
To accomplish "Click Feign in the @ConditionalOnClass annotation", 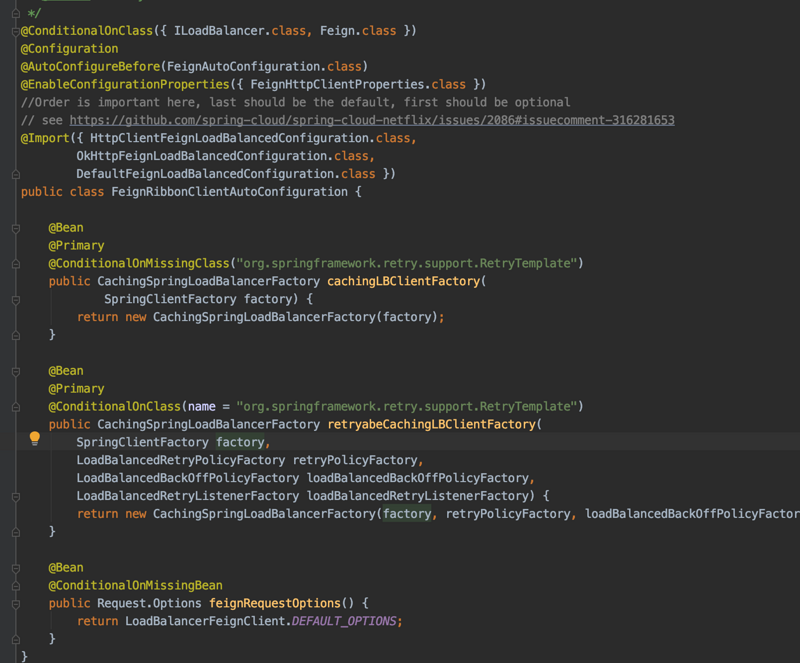I will 337,31.
